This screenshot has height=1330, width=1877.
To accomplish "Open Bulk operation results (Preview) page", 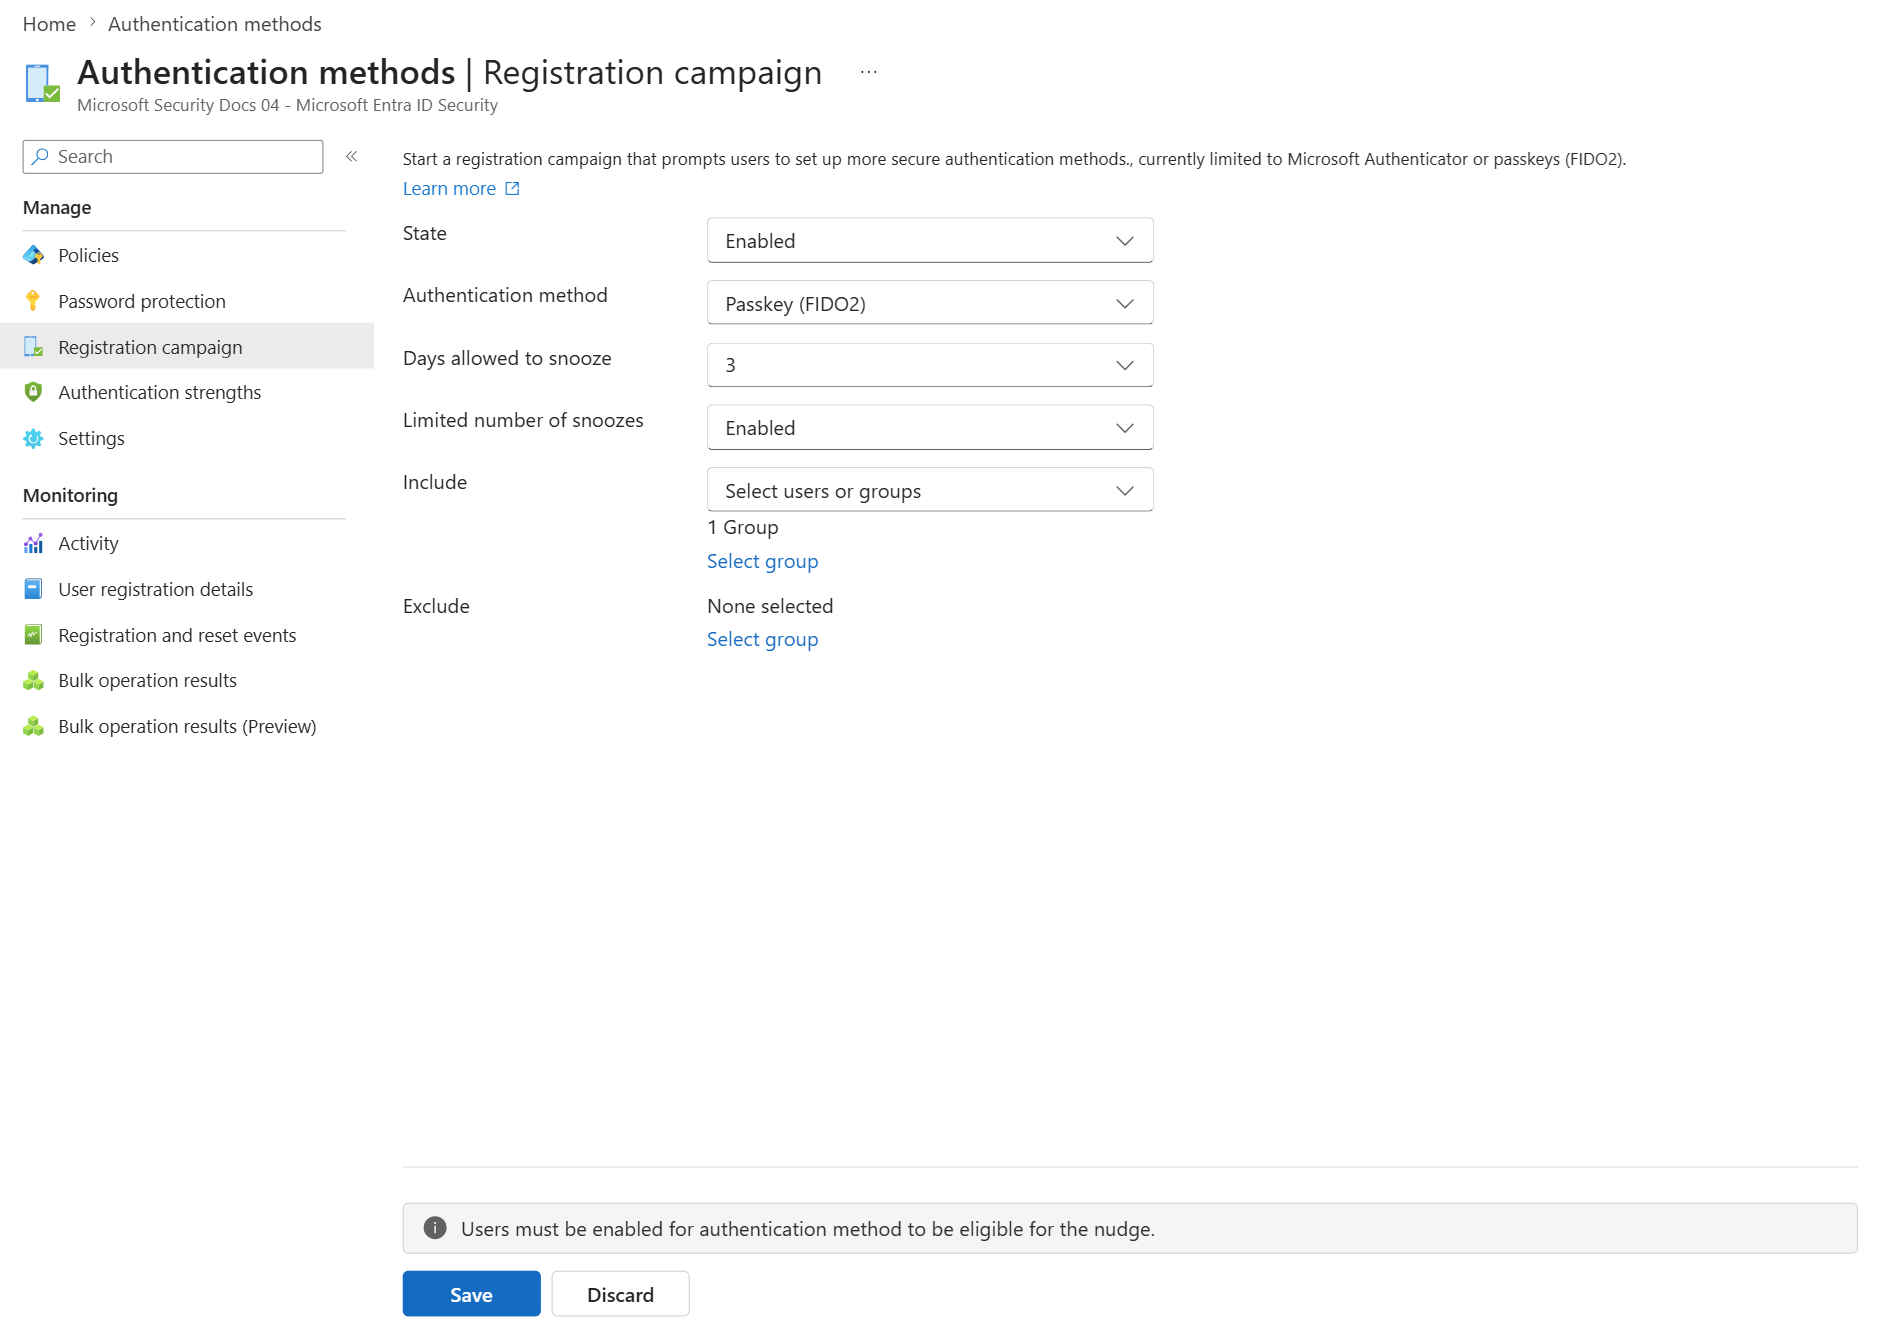I will pyautogui.click(x=187, y=726).
